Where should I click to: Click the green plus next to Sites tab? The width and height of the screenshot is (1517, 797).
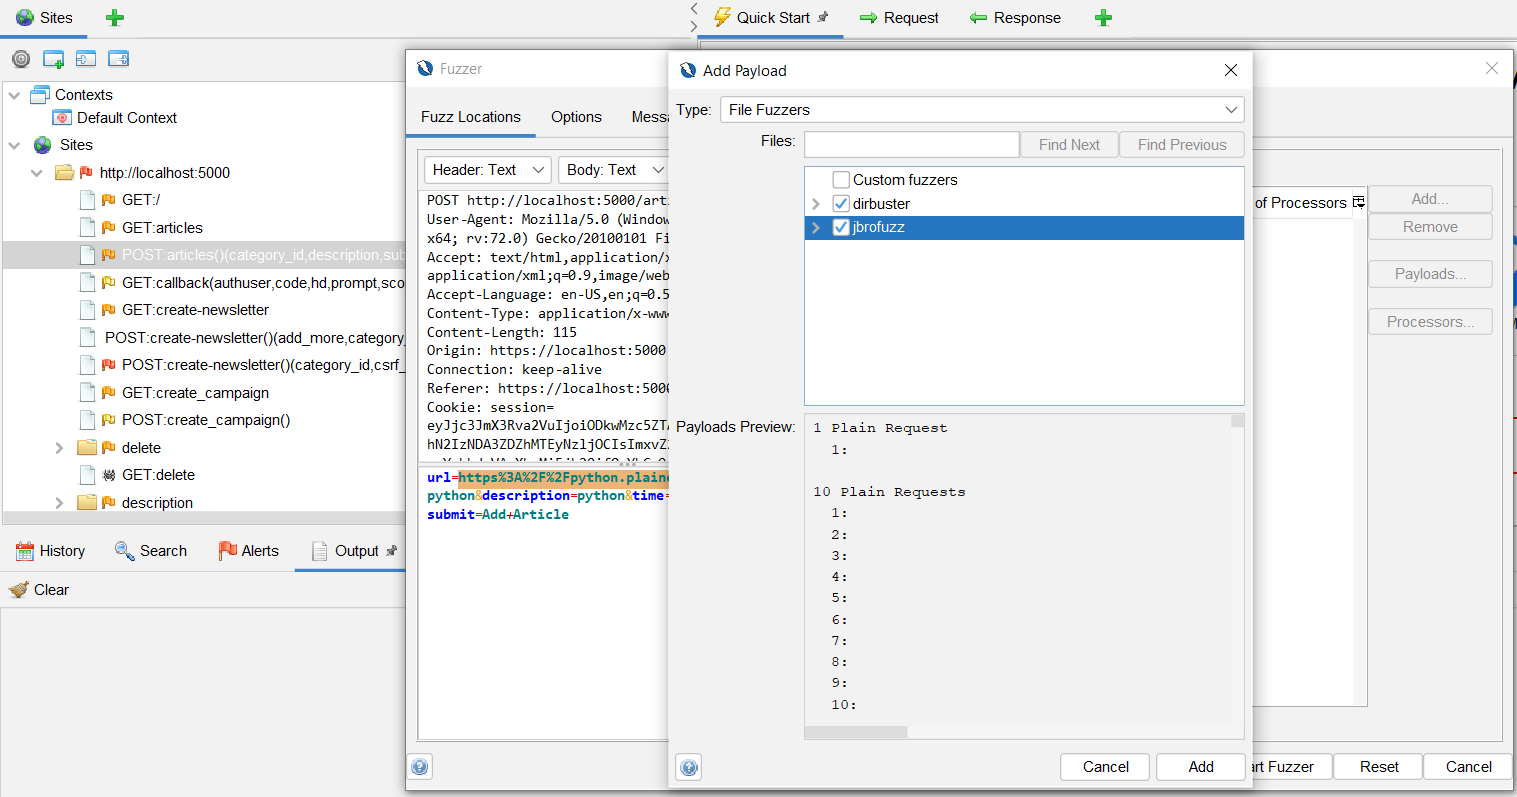pos(114,17)
